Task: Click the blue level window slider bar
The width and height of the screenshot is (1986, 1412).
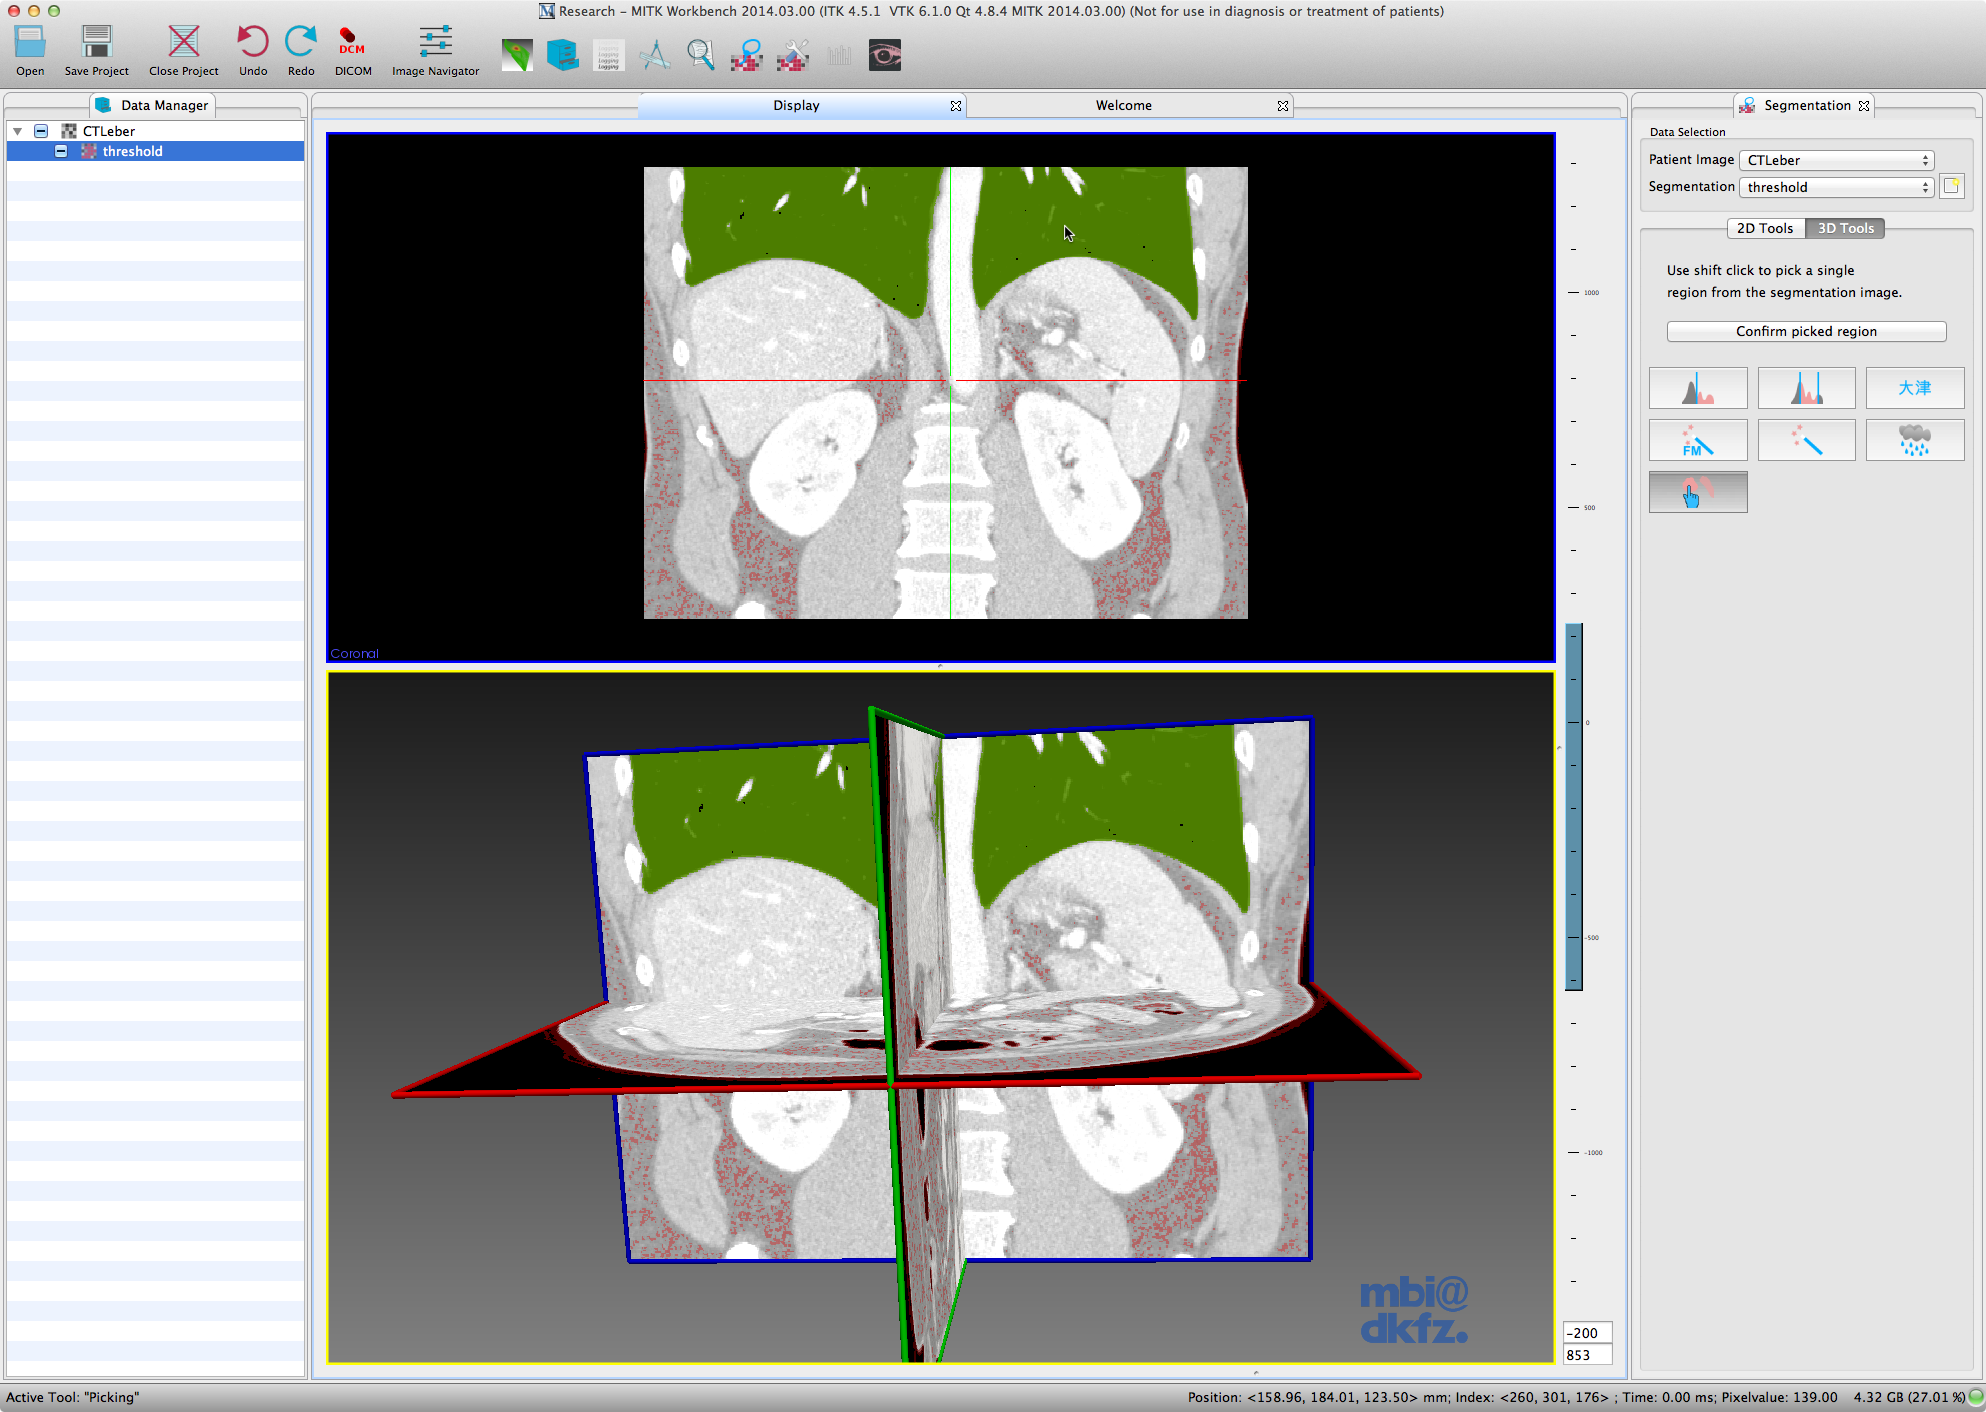Action: pos(1574,806)
